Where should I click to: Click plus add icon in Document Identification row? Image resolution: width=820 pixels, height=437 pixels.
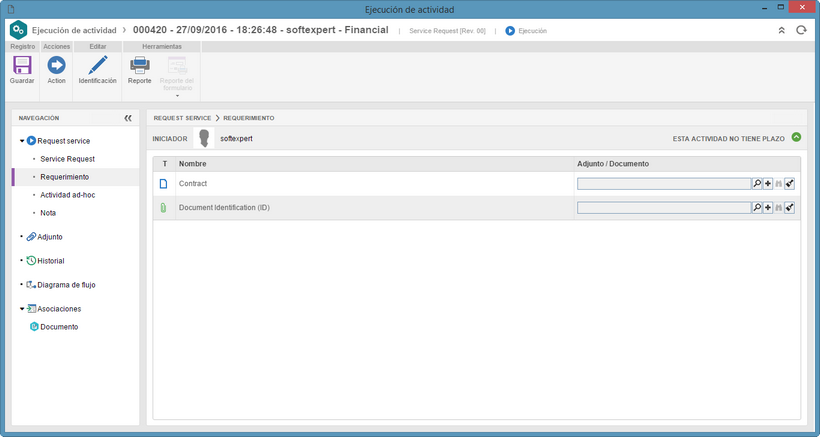[x=768, y=208]
